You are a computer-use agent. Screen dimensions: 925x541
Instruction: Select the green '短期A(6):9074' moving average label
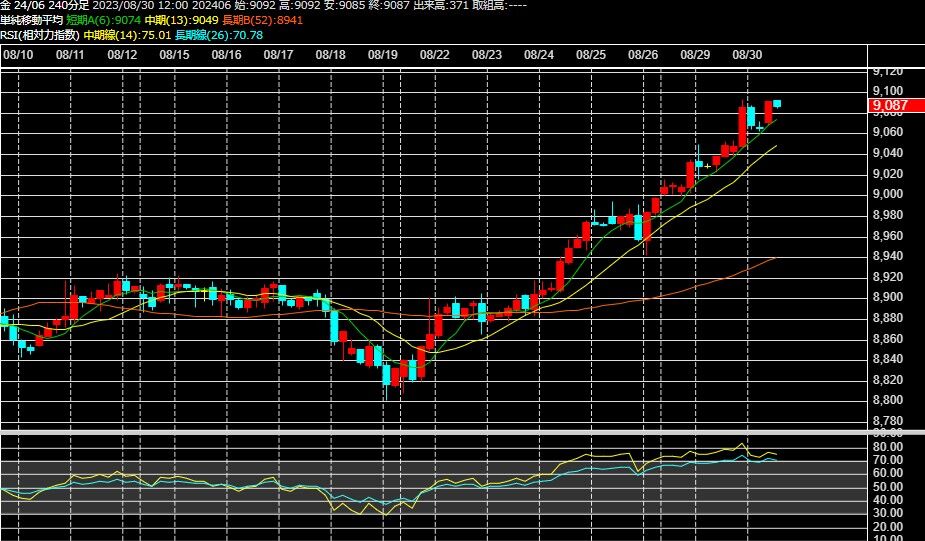tap(103, 20)
